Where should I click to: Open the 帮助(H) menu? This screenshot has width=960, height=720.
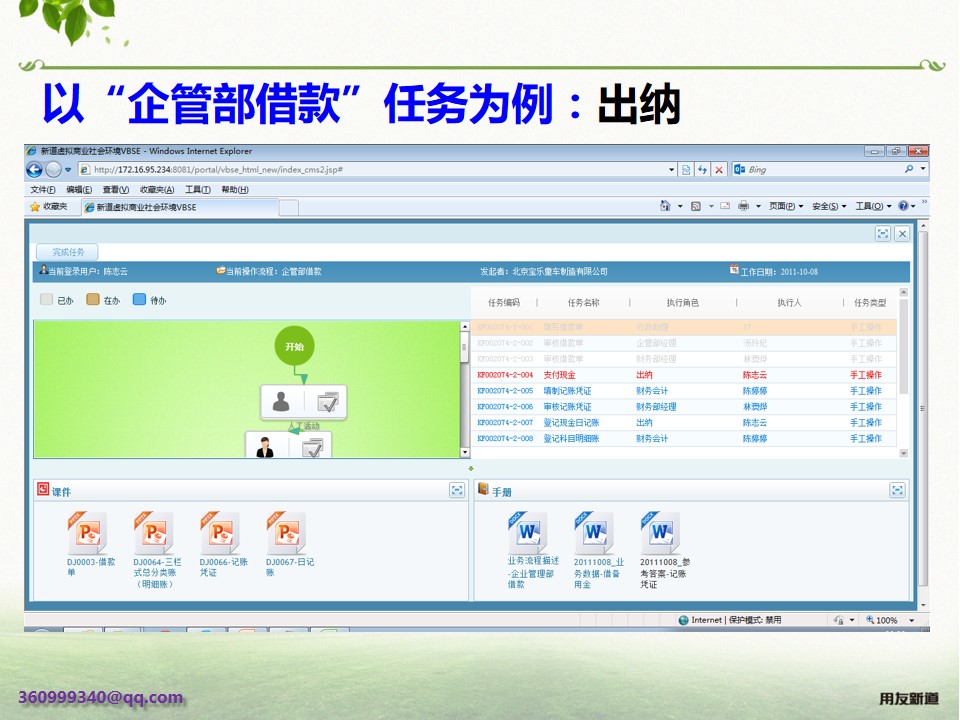[235, 189]
